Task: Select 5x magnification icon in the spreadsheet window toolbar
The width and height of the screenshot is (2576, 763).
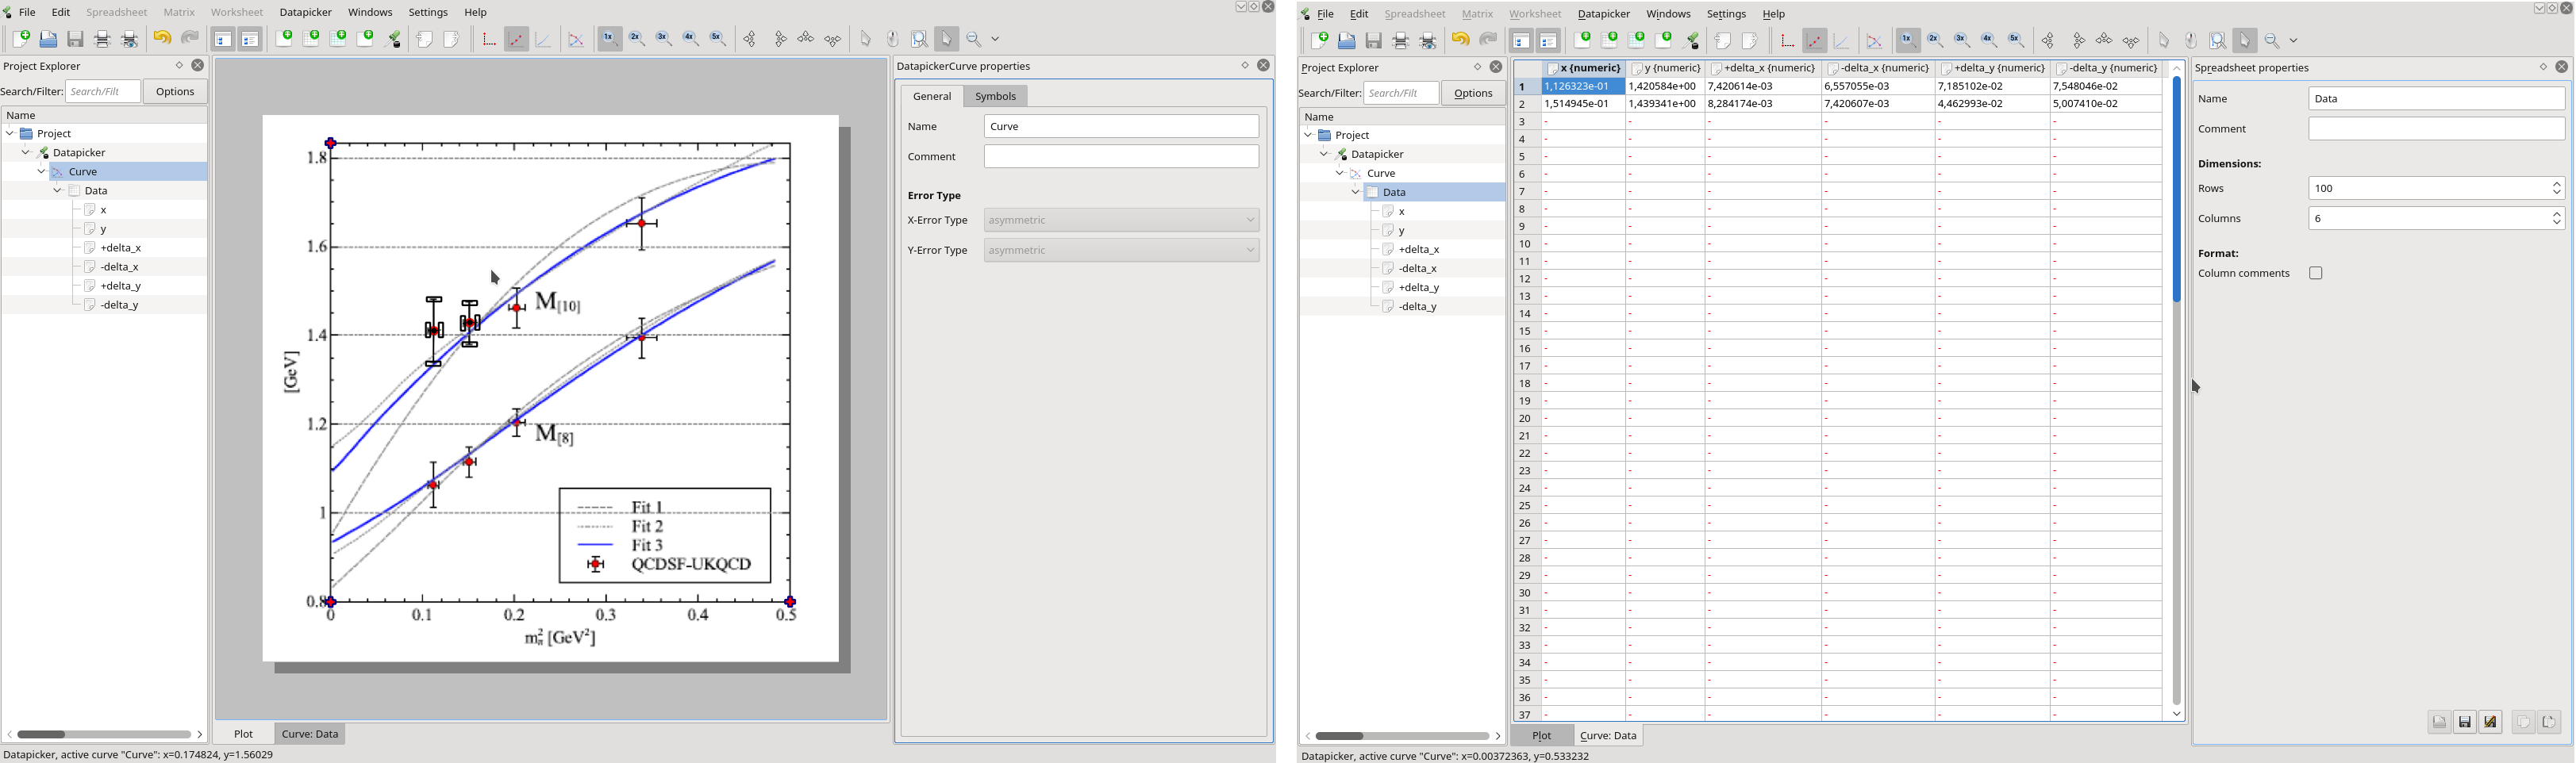Action: (2017, 41)
